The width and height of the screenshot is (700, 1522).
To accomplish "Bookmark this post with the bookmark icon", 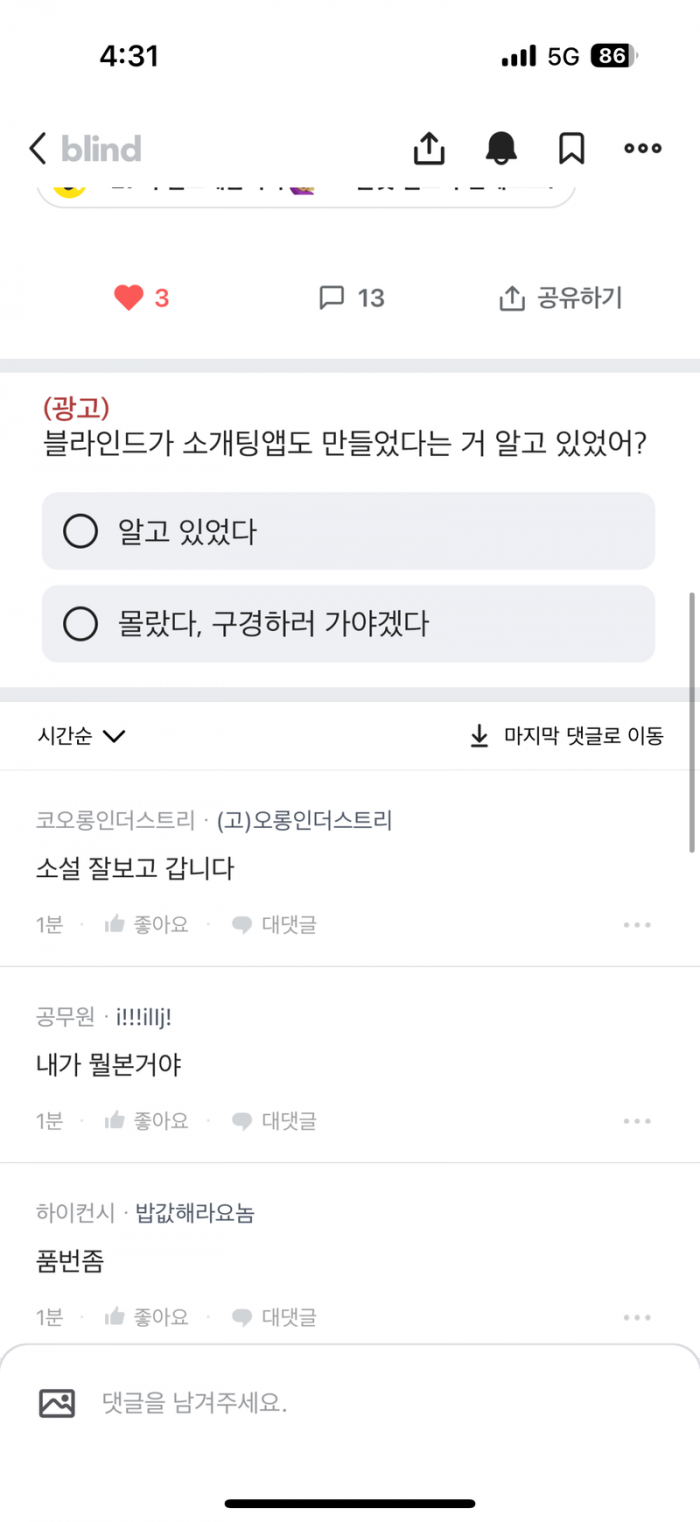I will (571, 148).
